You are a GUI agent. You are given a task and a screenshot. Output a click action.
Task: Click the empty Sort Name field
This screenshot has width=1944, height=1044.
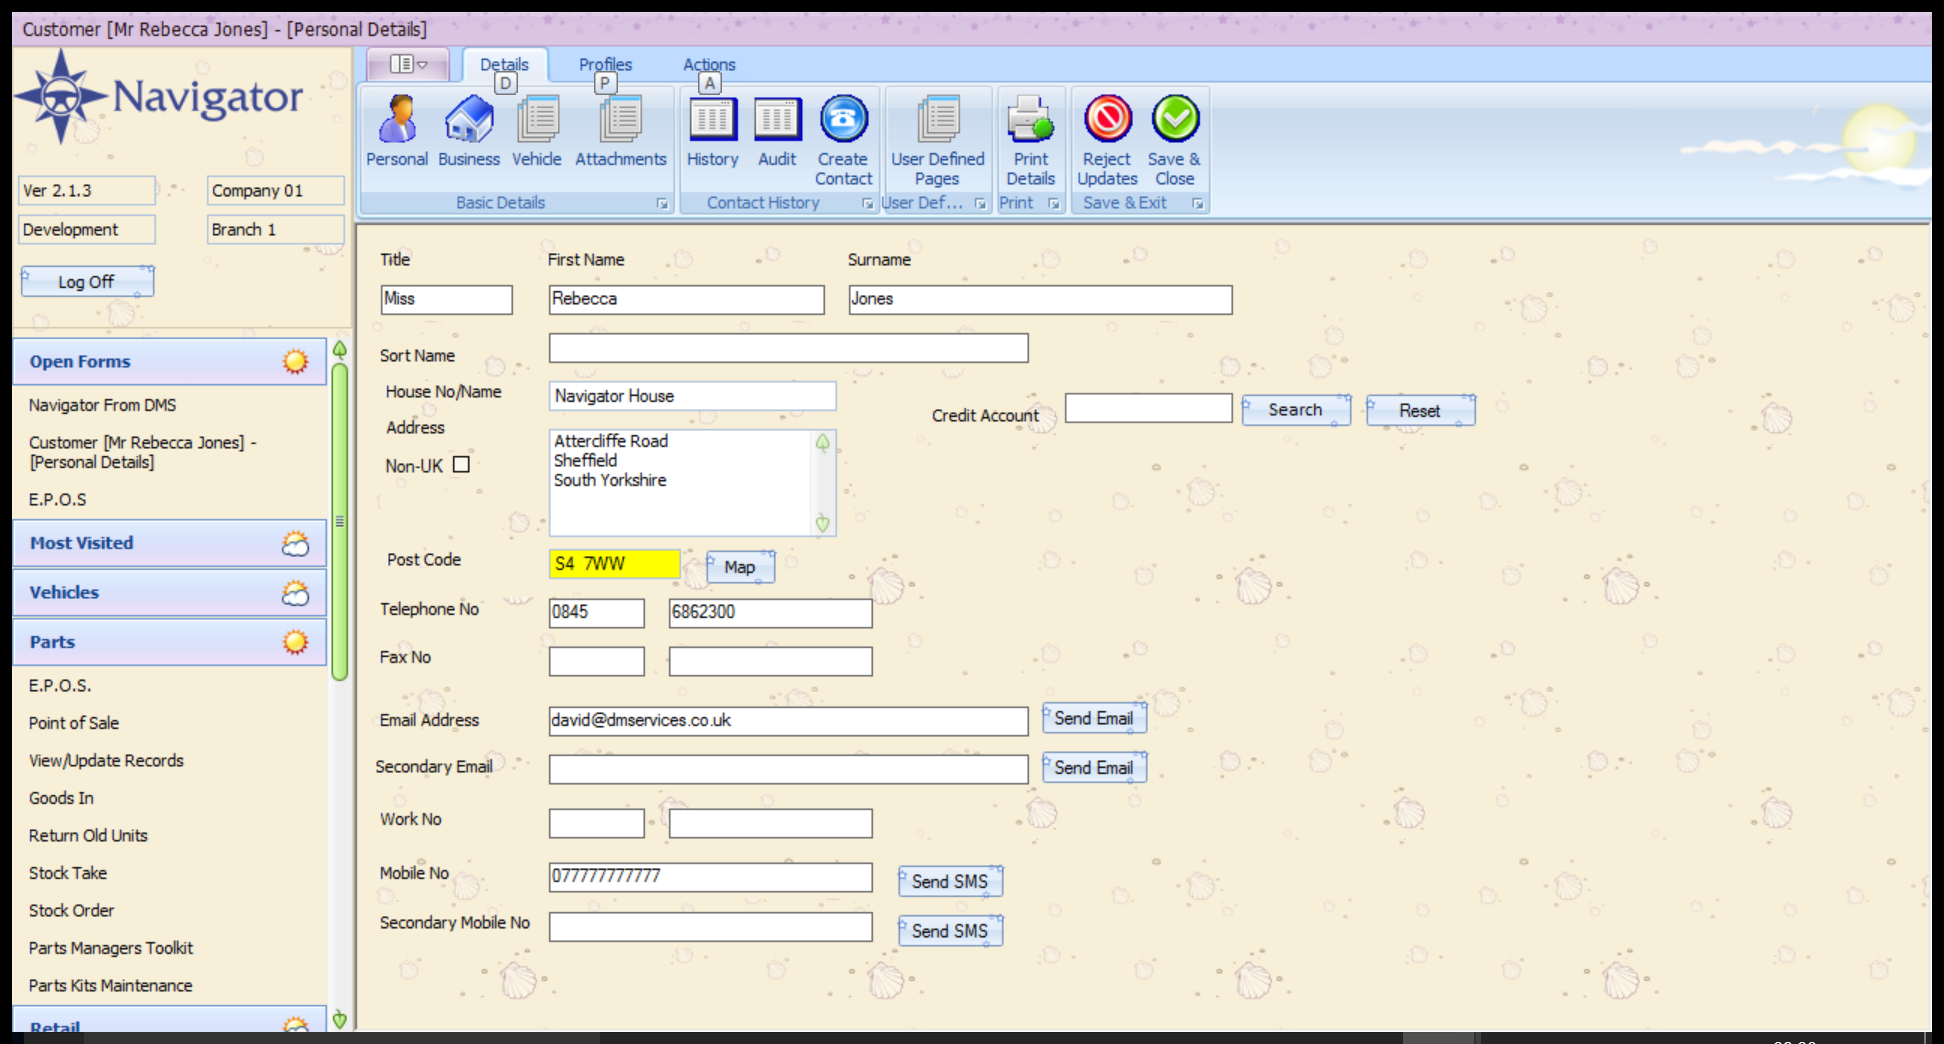(788, 348)
